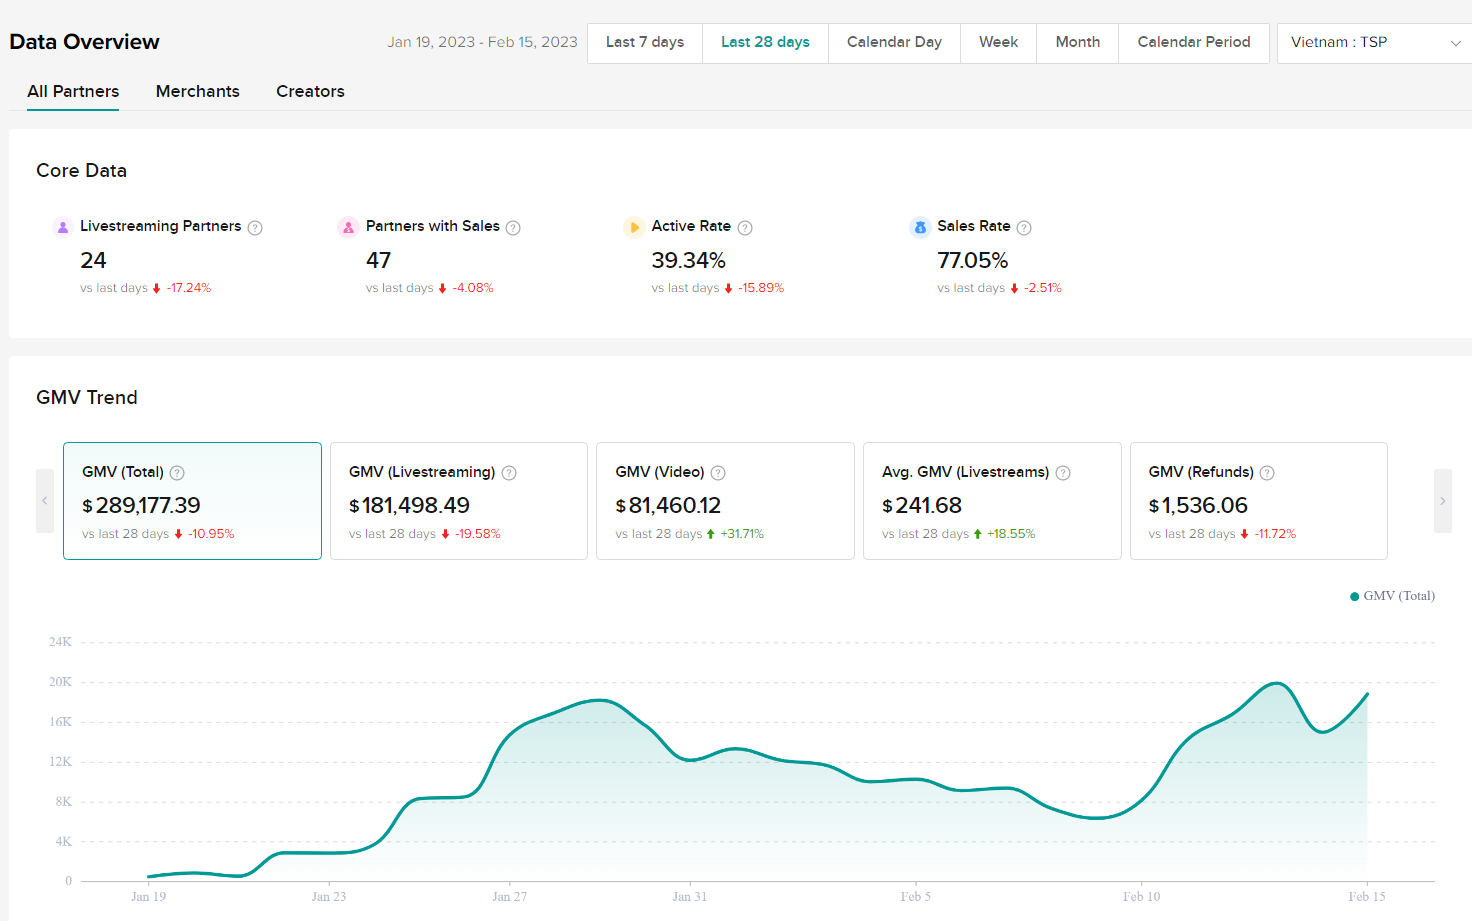Viewport: 1472px width, 921px height.
Task: Click help icon next to Livestreaming Partners
Action: (x=255, y=228)
